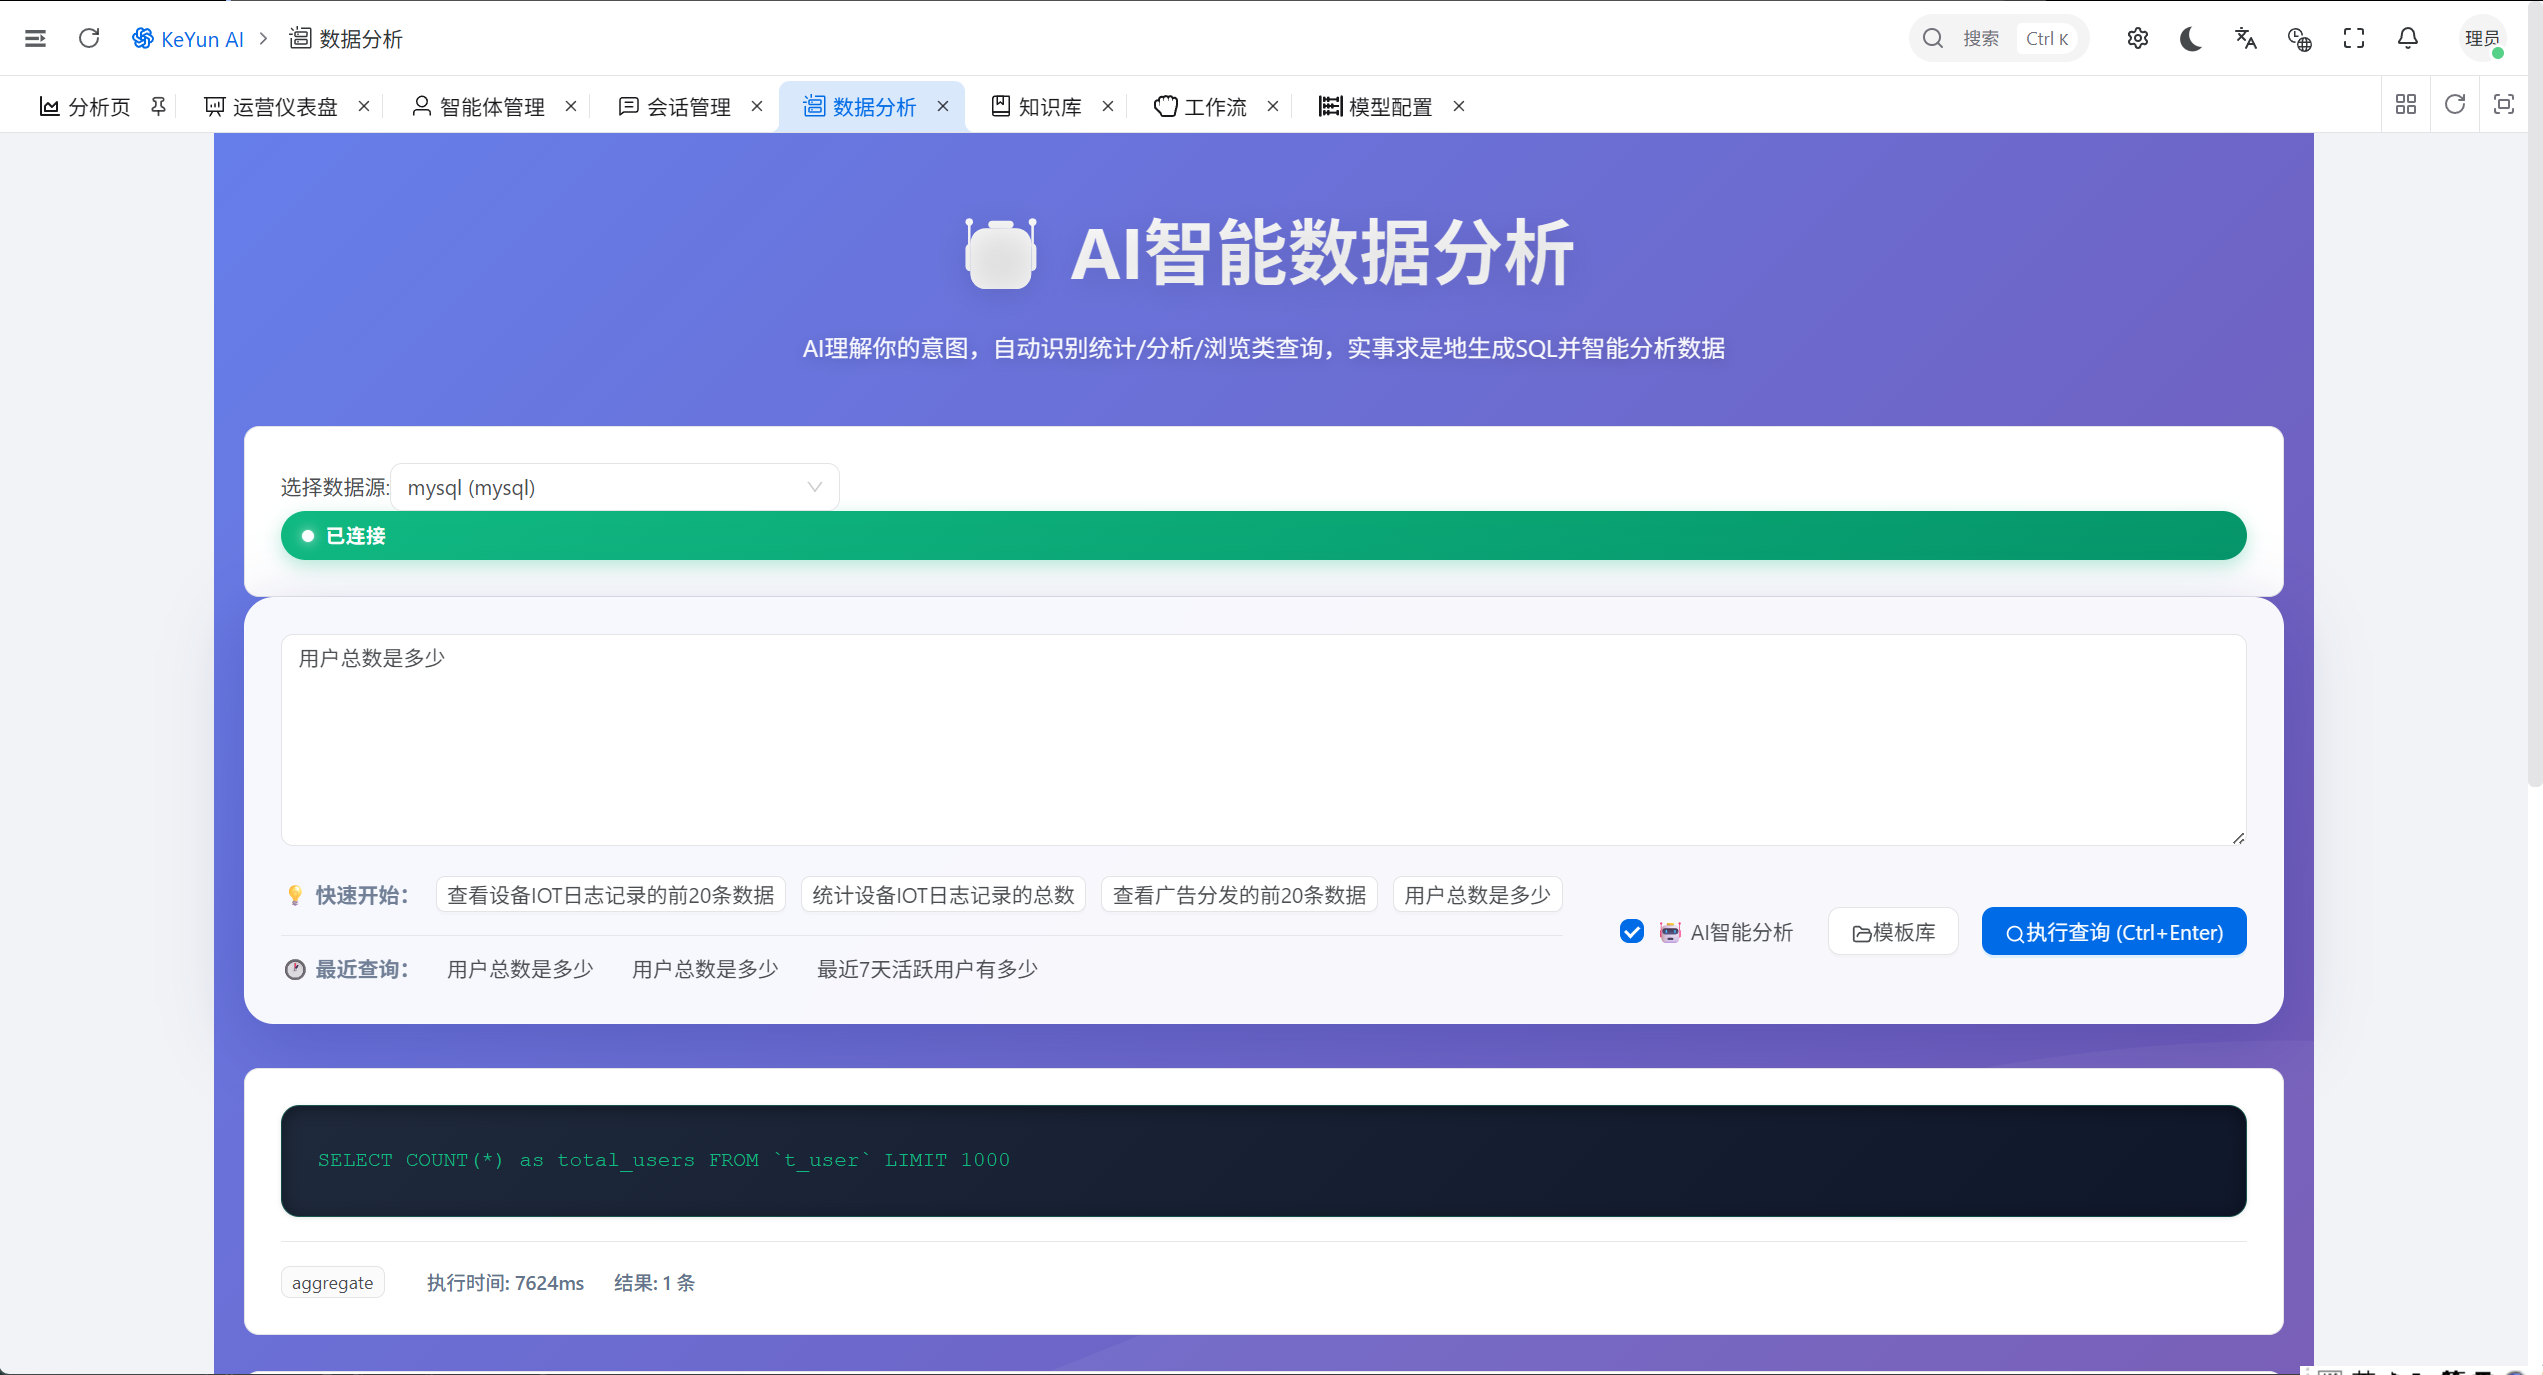
Task: Open the settings gear icon
Action: (2137, 38)
